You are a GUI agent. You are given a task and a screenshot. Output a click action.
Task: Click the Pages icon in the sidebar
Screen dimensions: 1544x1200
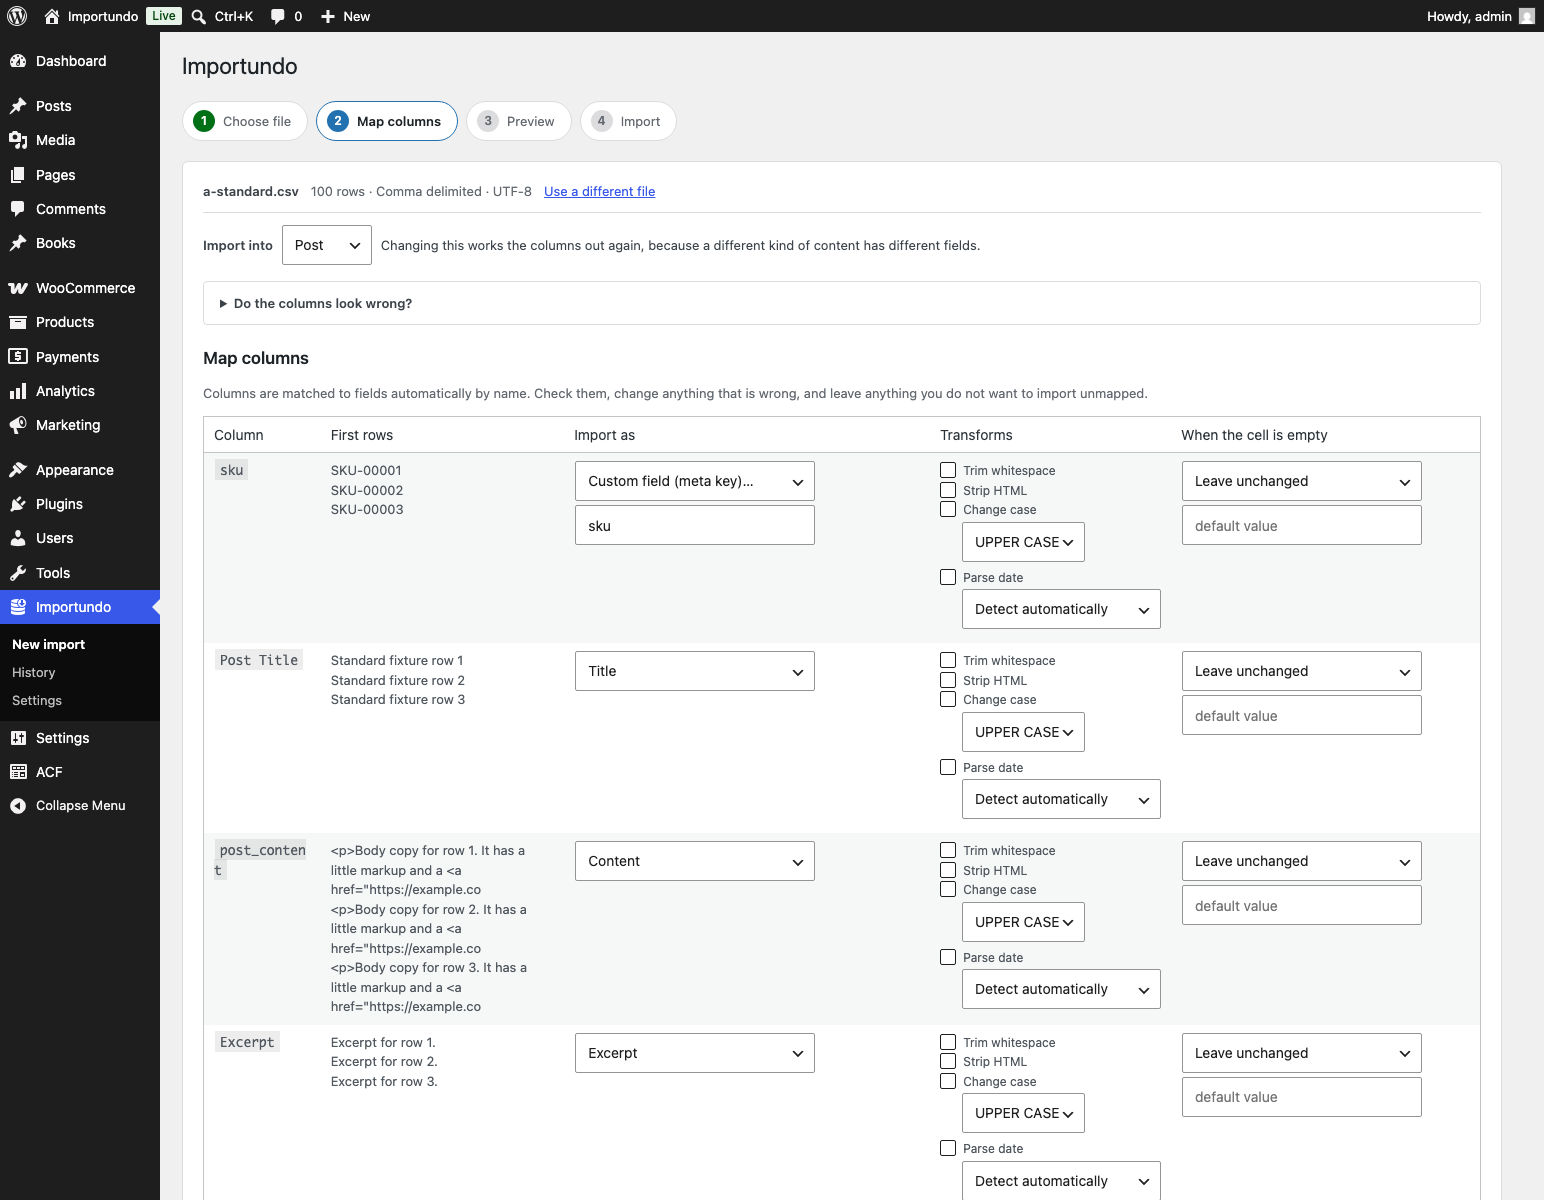18,175
